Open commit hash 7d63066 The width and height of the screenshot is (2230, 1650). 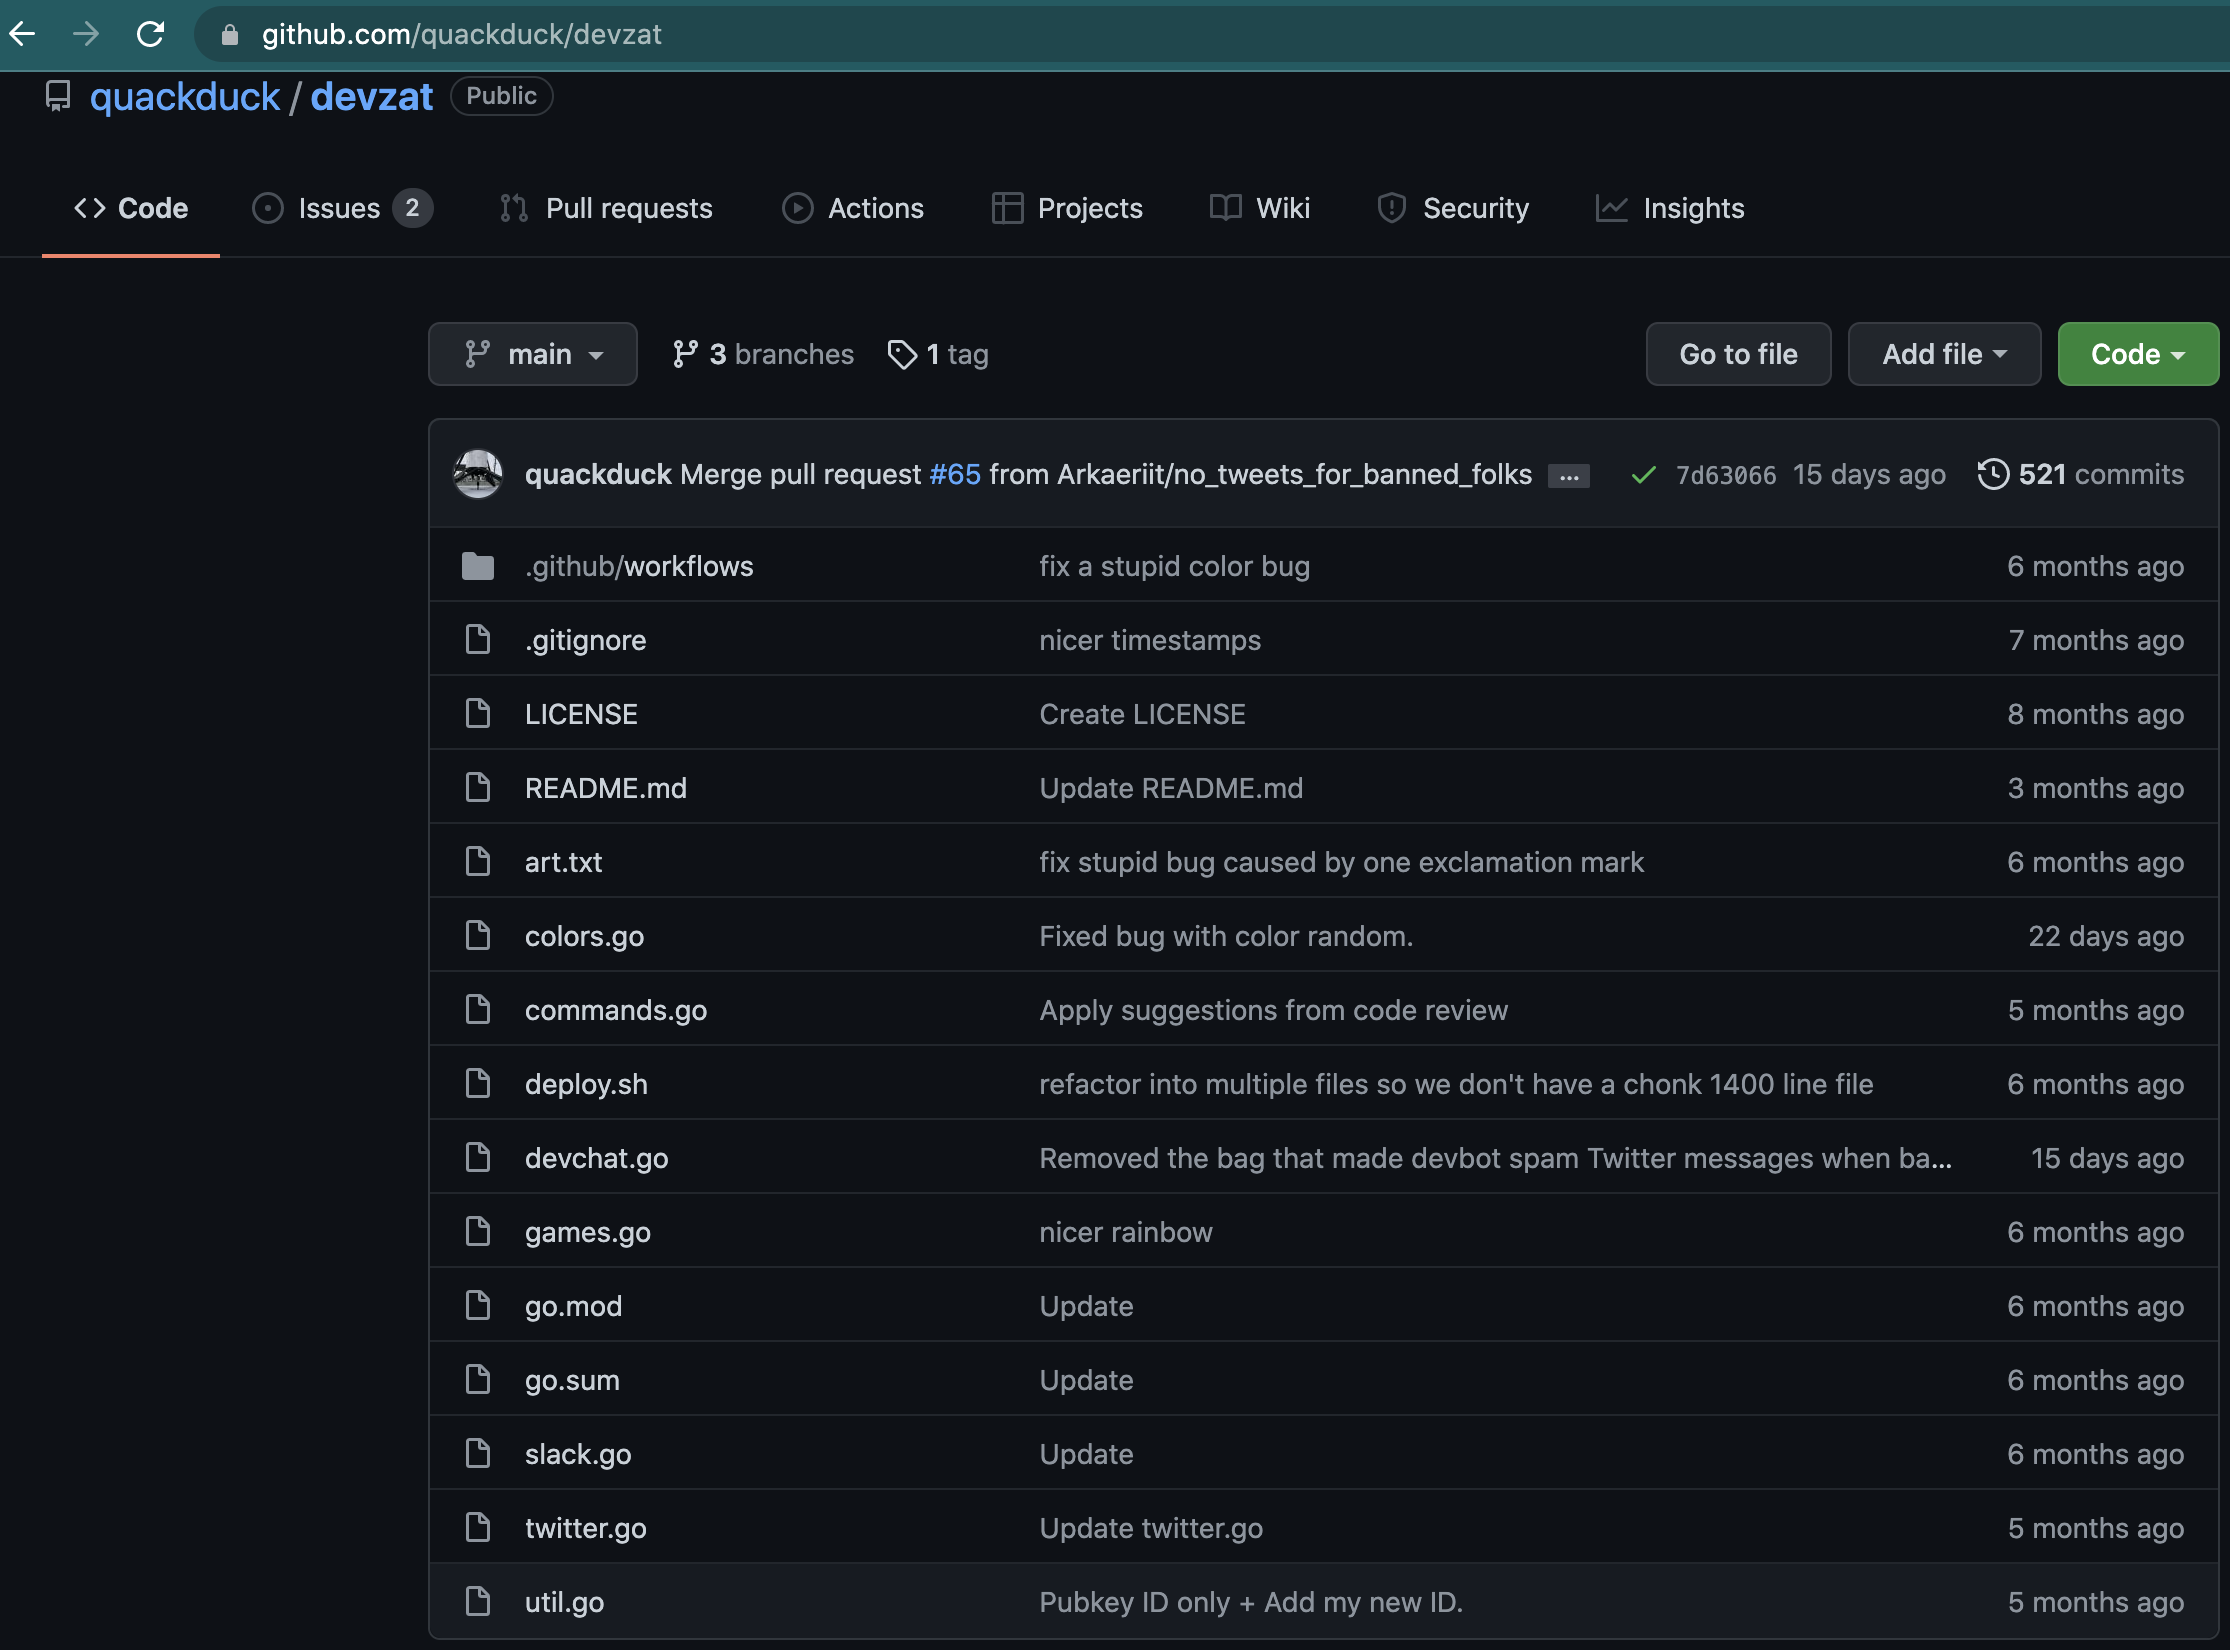coord(1726,475)
